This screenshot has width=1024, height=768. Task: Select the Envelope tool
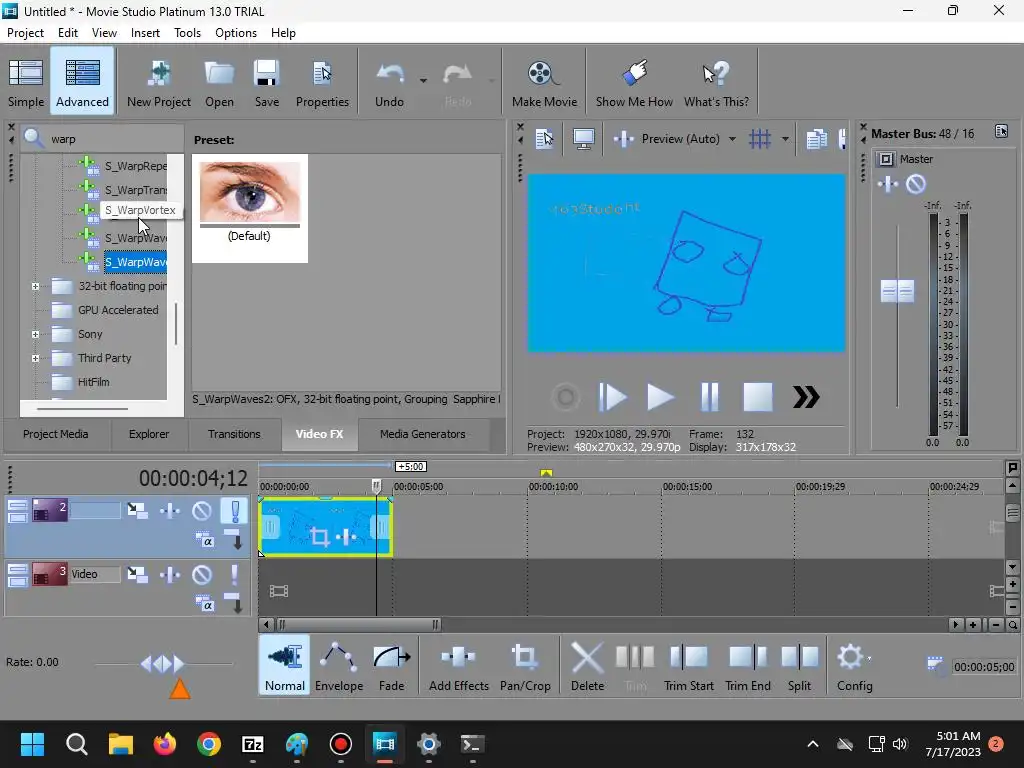(339, 665)
